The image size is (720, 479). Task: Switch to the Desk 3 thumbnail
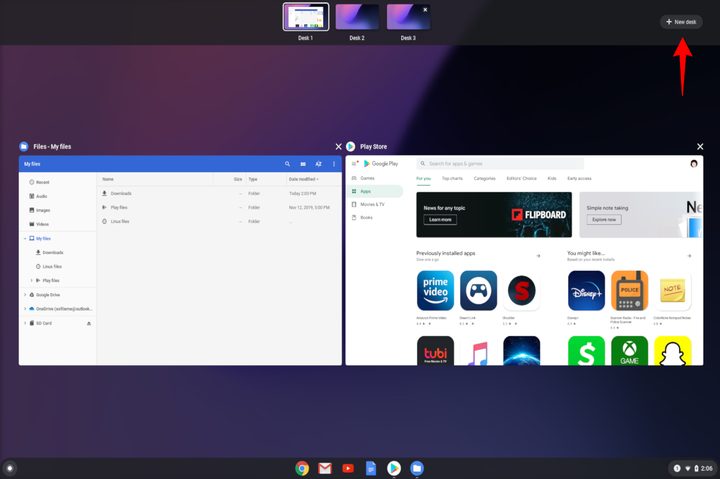coord(408,17)
